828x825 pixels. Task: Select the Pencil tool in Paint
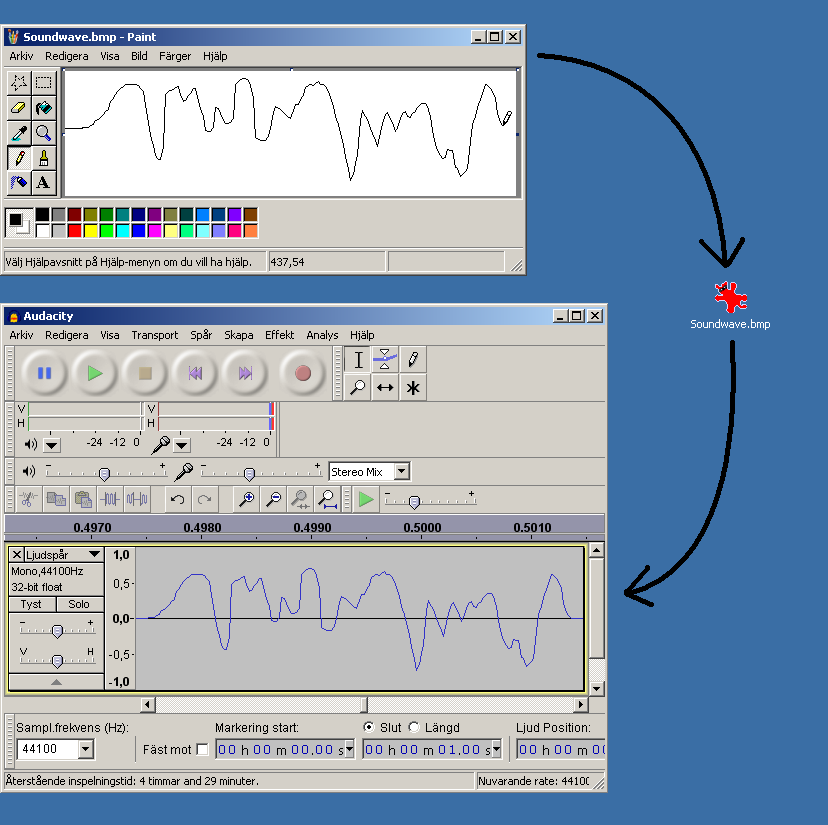coord(19,158)
